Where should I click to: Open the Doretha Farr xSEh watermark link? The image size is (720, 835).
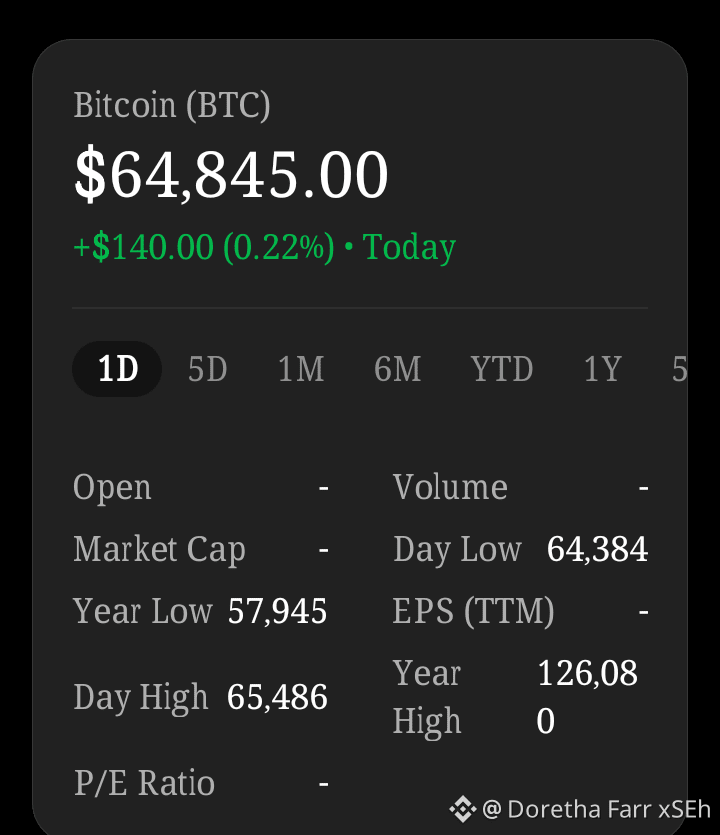(x=596, y=809)
